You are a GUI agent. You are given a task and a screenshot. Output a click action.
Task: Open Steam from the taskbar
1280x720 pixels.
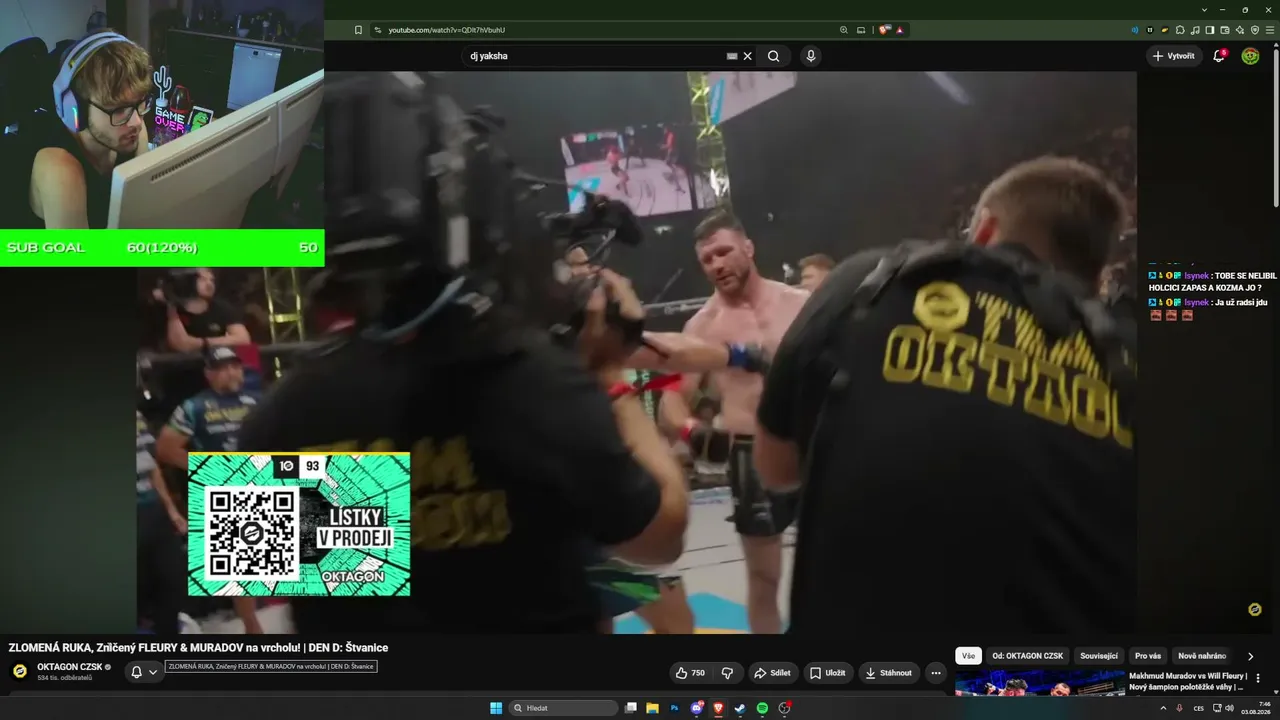pos(740,708)
